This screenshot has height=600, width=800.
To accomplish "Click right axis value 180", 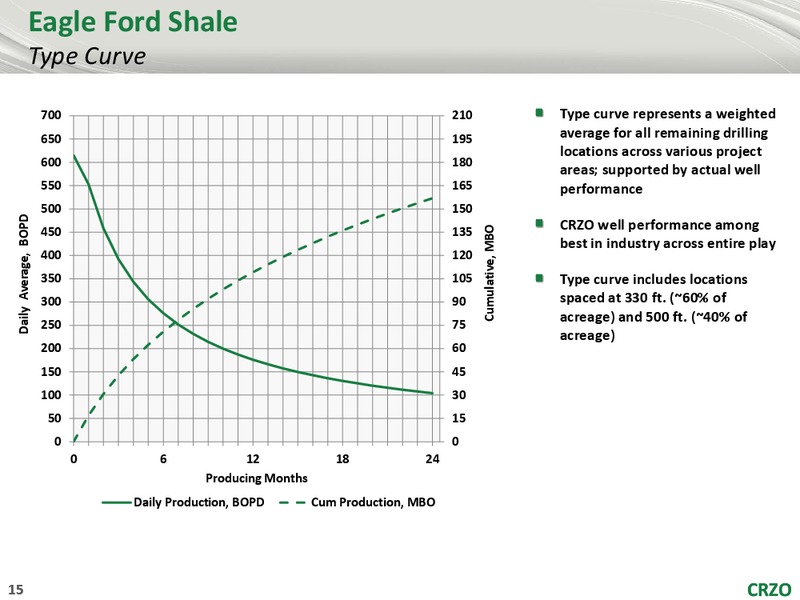I will pos(462,162).
